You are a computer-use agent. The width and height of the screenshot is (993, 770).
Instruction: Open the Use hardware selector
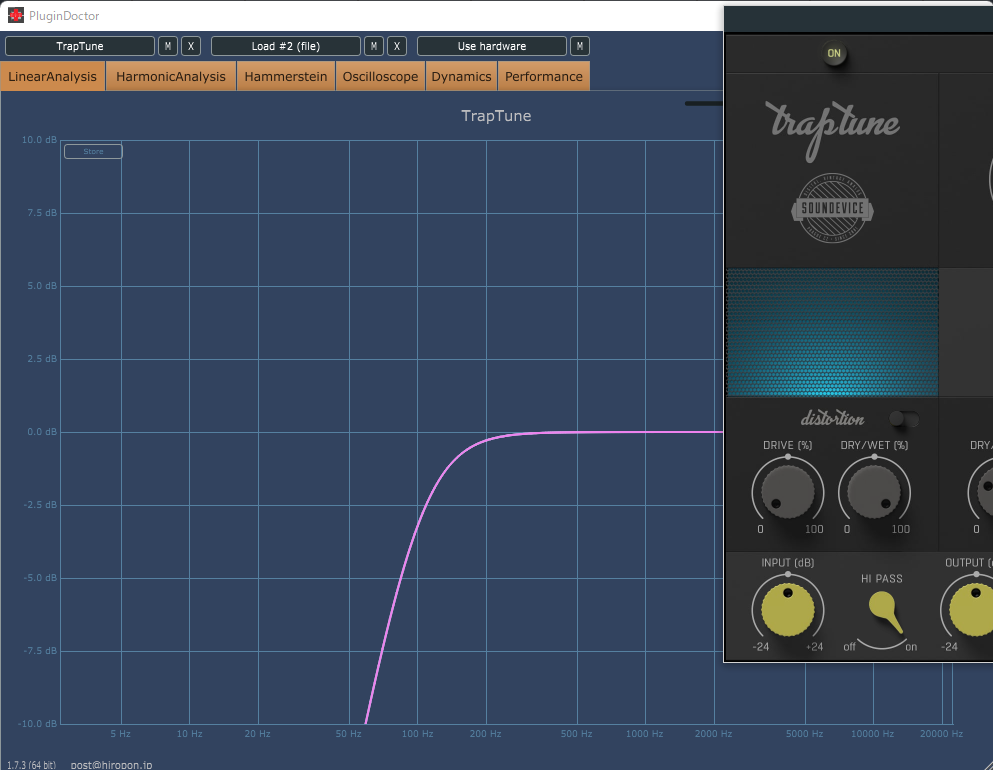[x=492, y=46]
